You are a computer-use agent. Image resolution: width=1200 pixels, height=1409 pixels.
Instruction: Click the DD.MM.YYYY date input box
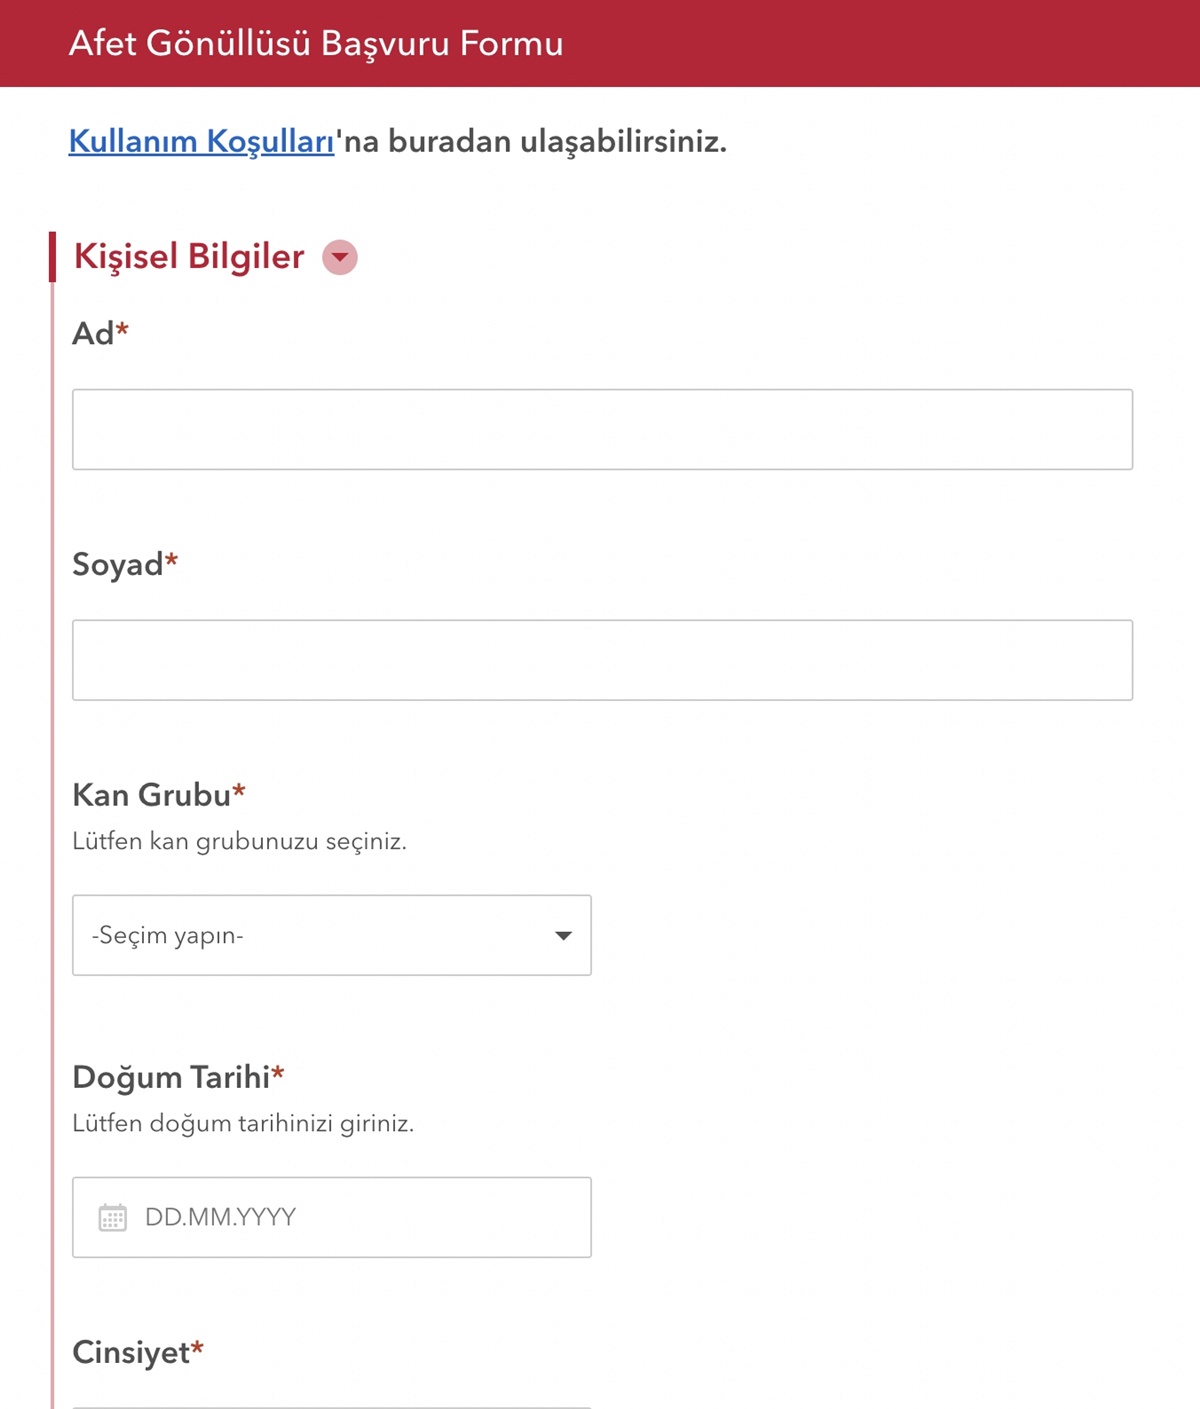click(330, 1217)
